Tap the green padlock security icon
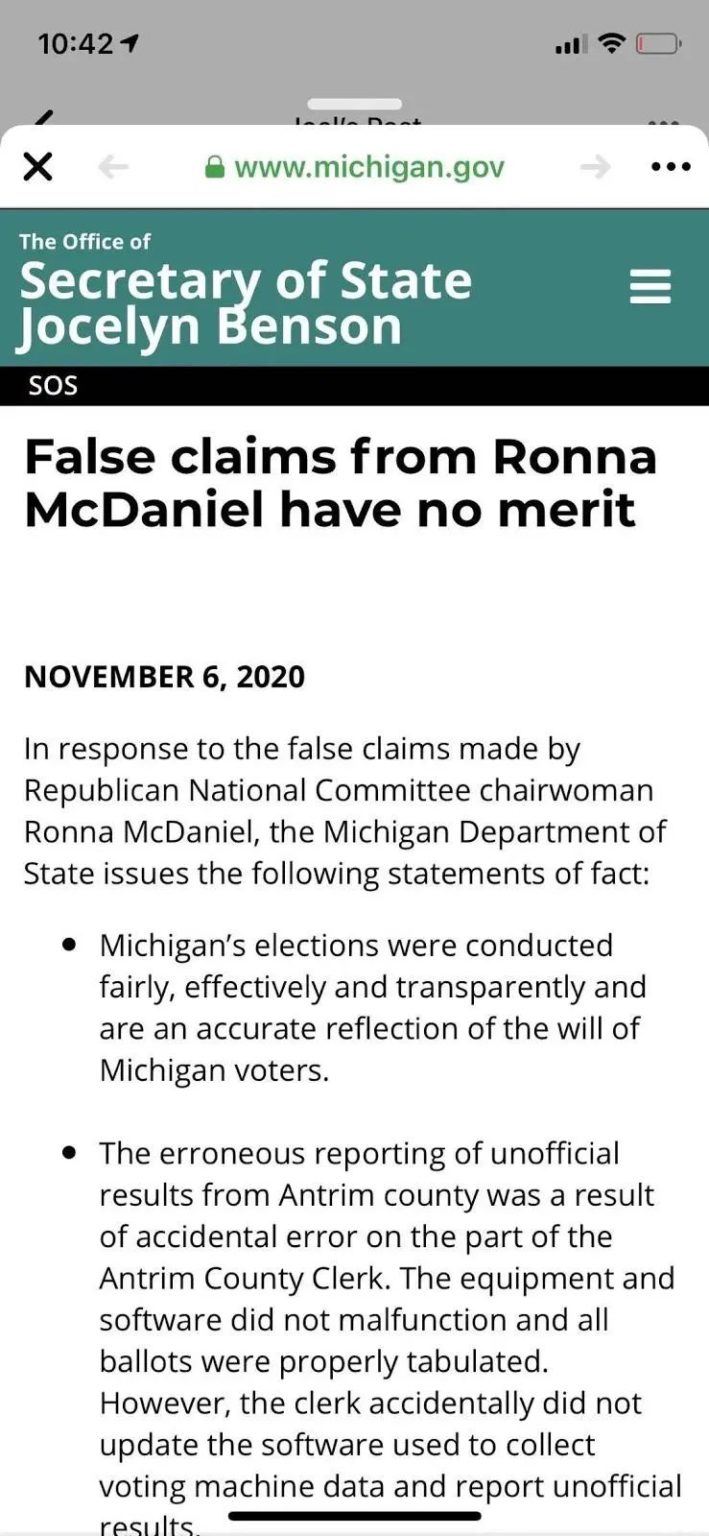 tap(214, 167)
